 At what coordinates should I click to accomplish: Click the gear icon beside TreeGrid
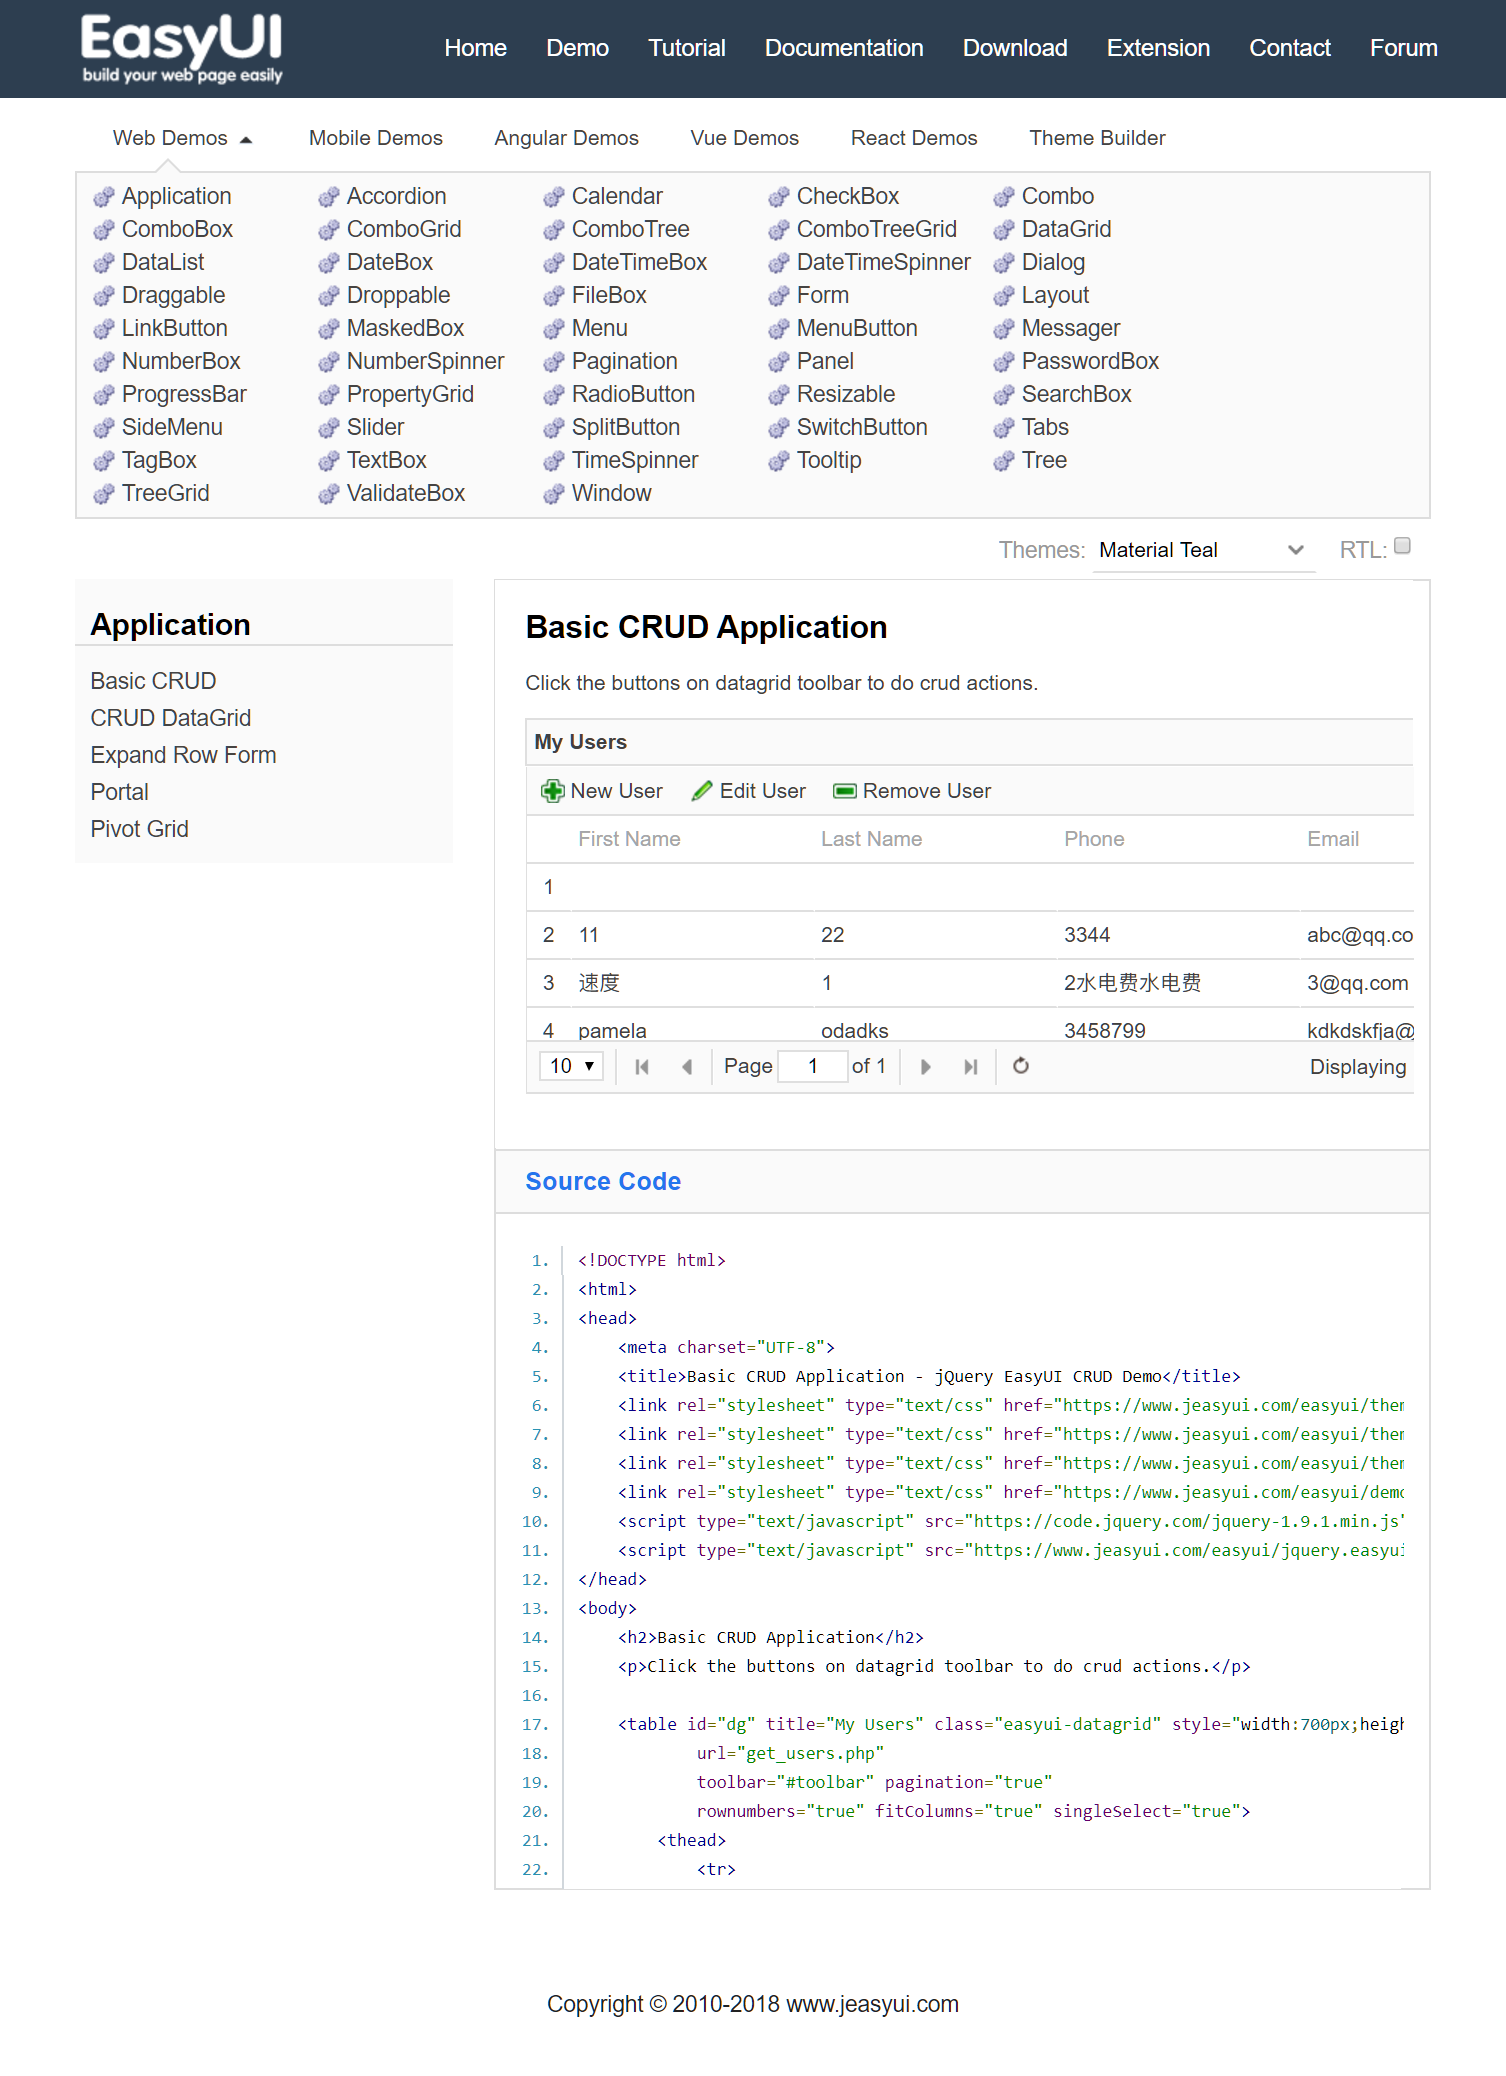tap(104, 494)
